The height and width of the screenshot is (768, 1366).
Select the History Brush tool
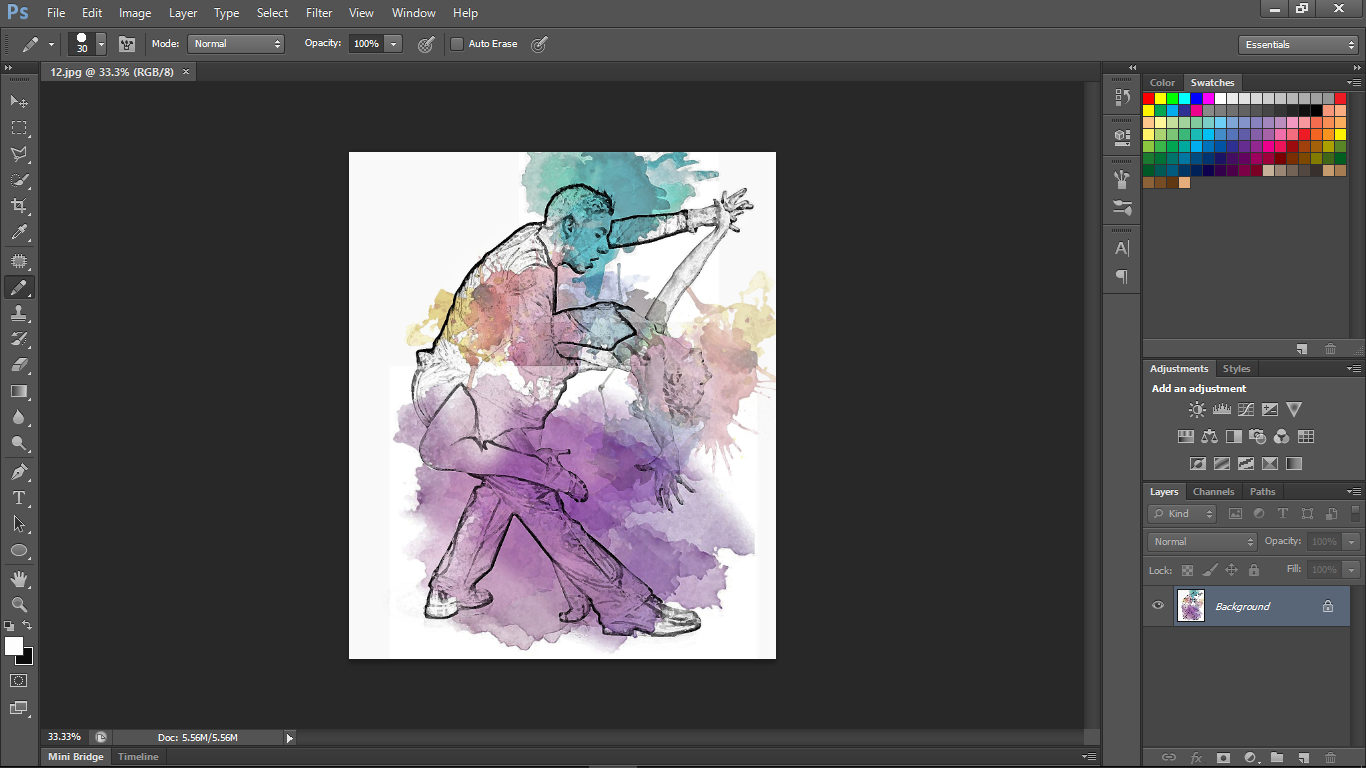19,340
